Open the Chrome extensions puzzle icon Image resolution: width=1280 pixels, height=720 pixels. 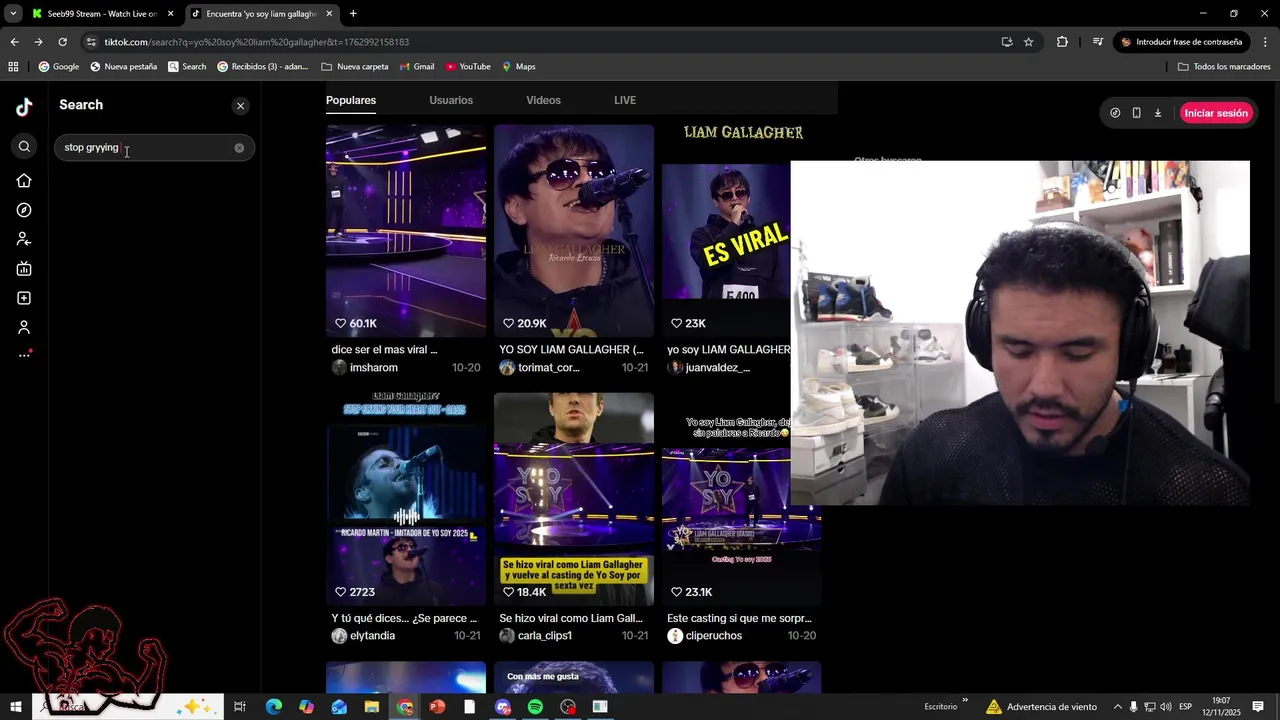tap(1062, 42)
